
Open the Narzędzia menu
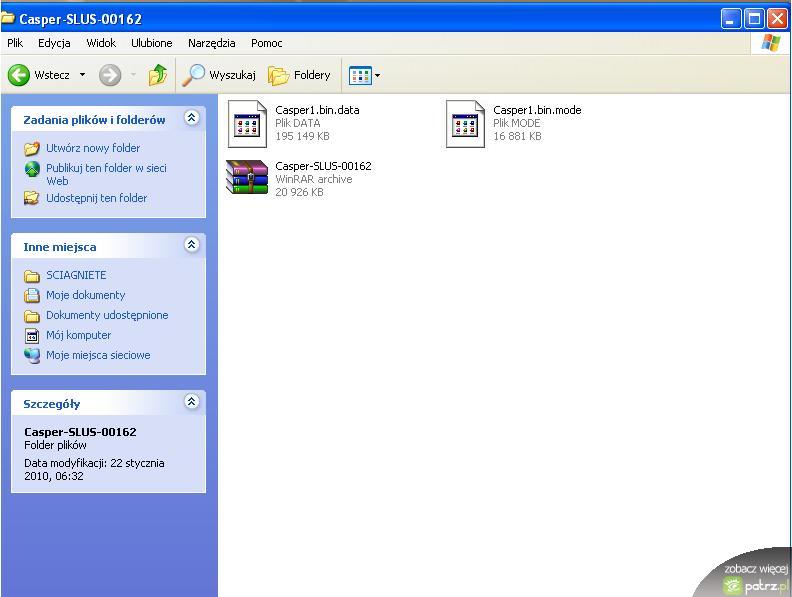(212, 43)
